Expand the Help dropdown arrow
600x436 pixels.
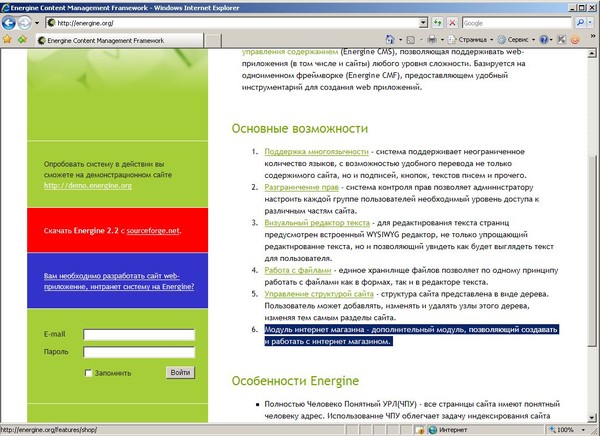[x=551, y=40]
